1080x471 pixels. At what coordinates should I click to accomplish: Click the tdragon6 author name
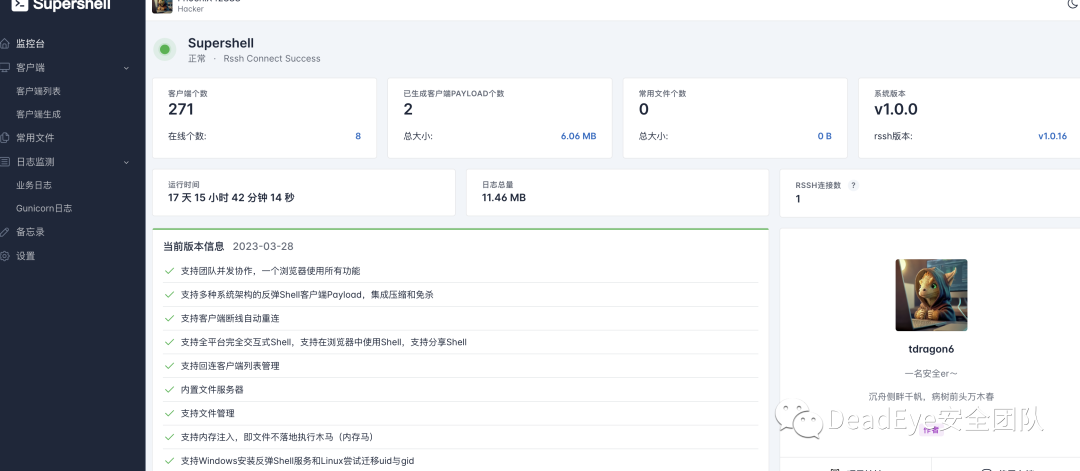point(931,349)
